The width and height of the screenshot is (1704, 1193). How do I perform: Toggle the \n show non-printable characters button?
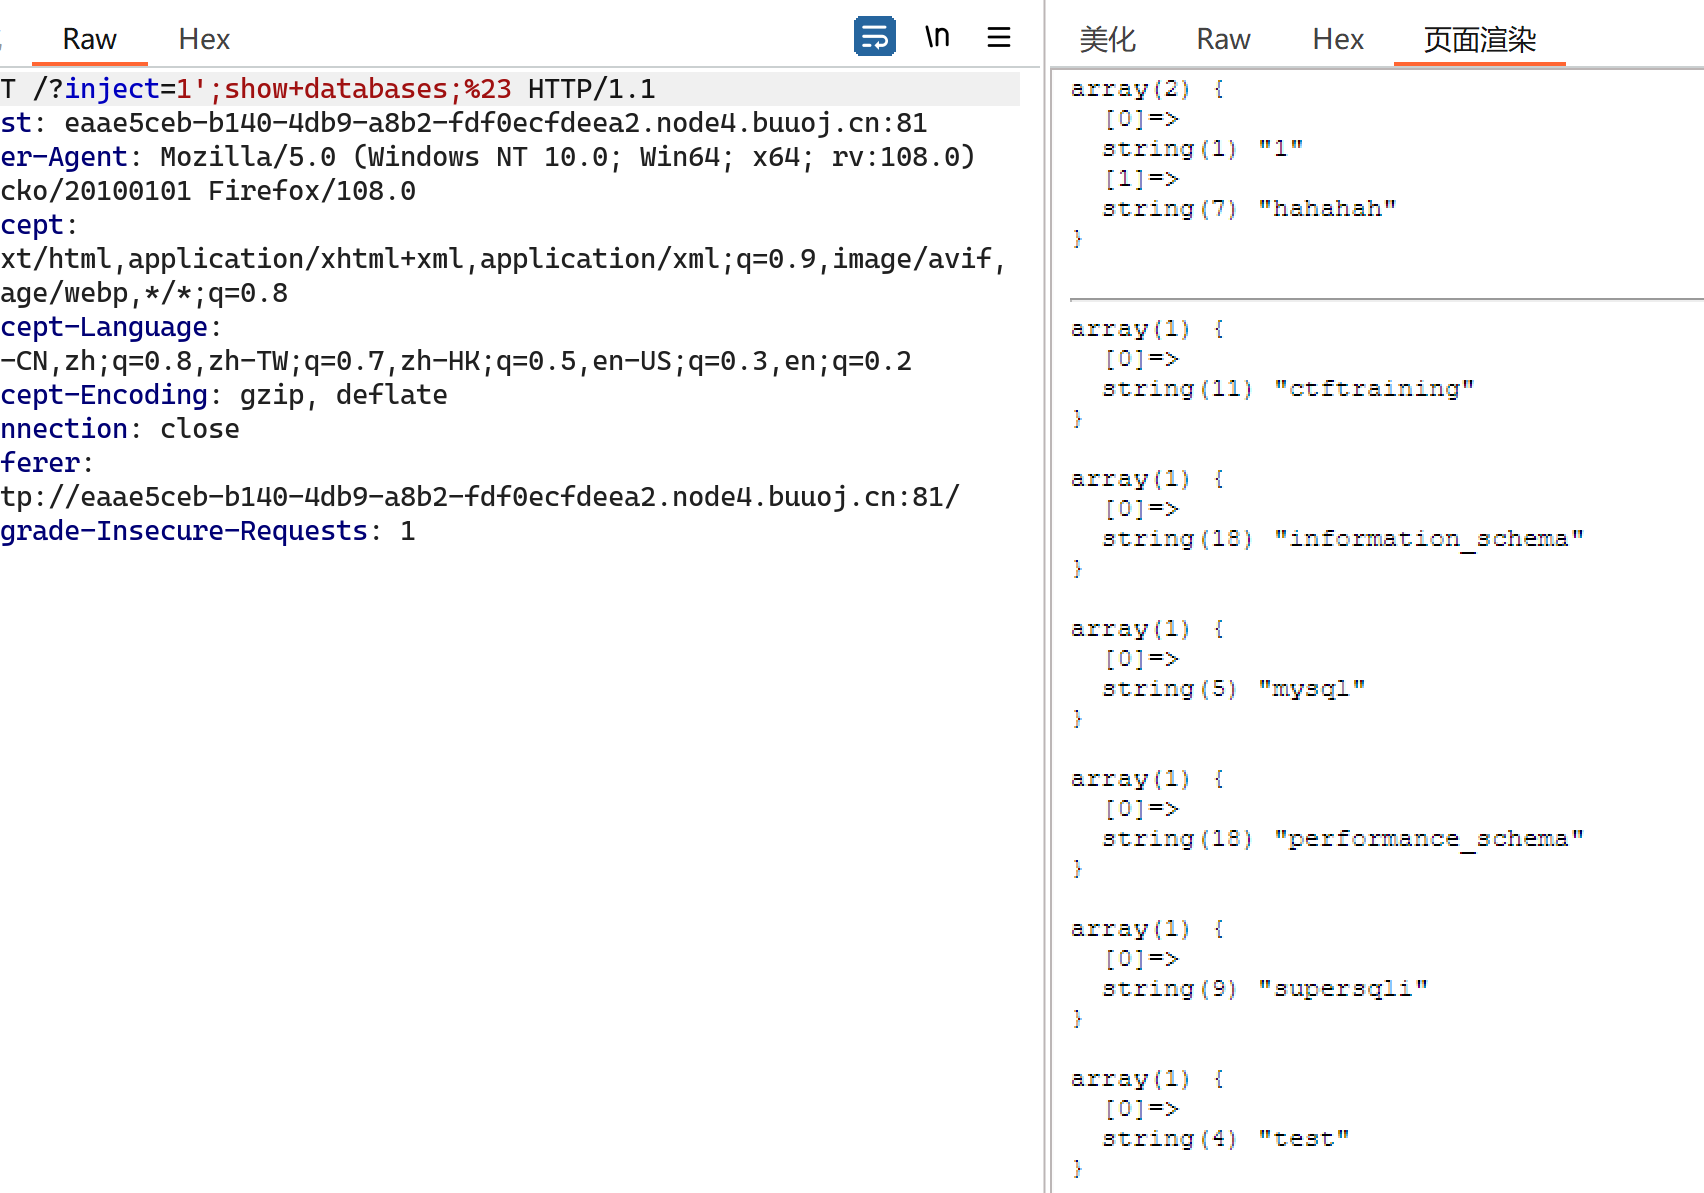pyautogui.click(x=937, y=37)
